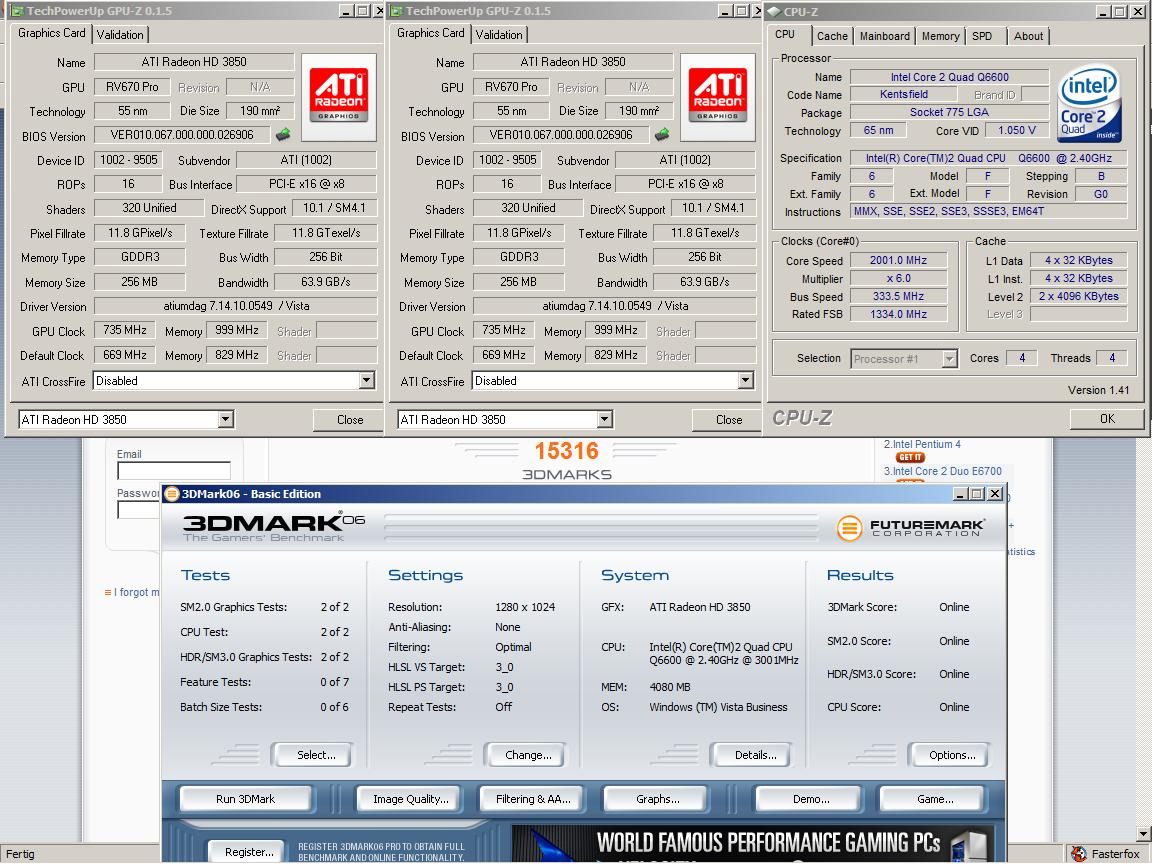
Task: Click the Futuremark Corporation logo
Action: (x=910, y=528)
